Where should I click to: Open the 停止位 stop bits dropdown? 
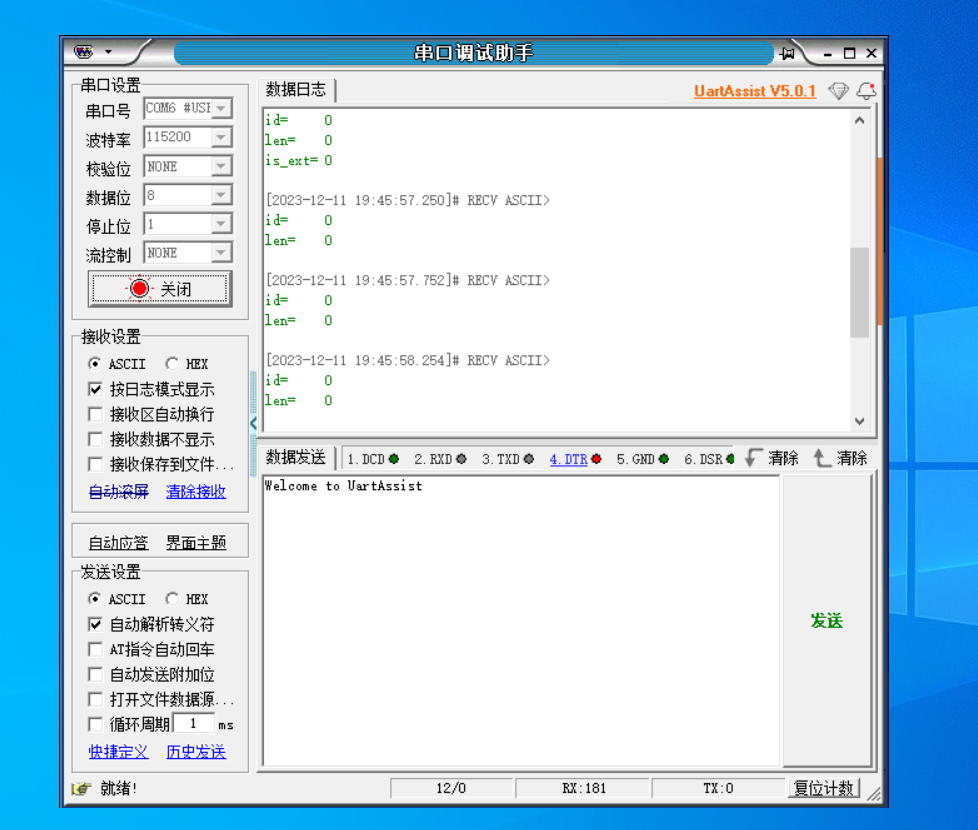pyautogui.click(x=221, y=224)
